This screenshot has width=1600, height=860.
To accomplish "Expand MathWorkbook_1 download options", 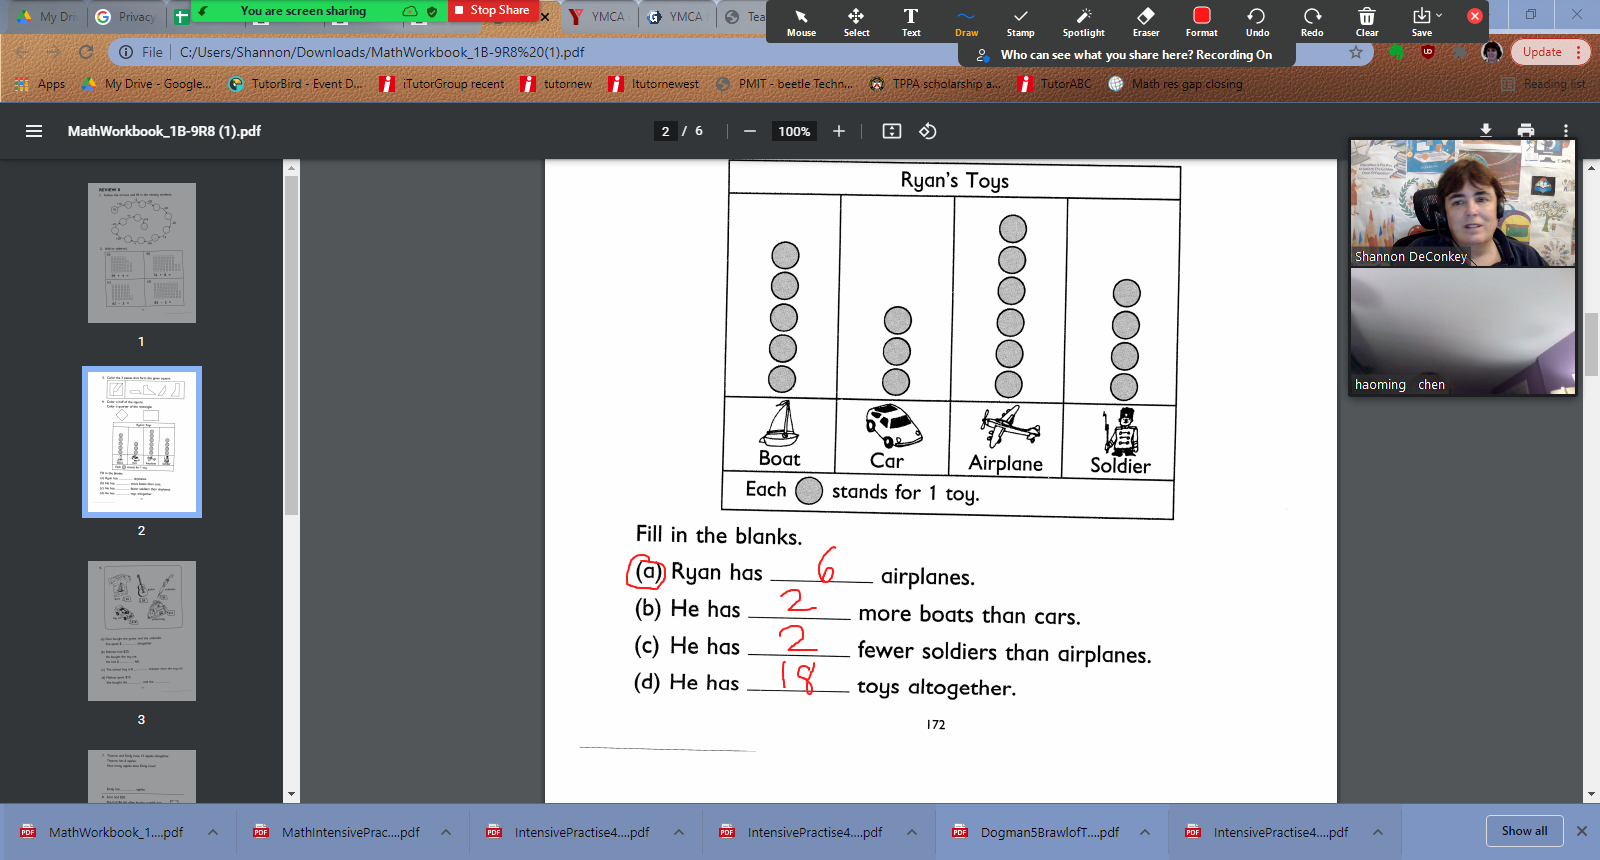I will point(213,832).
